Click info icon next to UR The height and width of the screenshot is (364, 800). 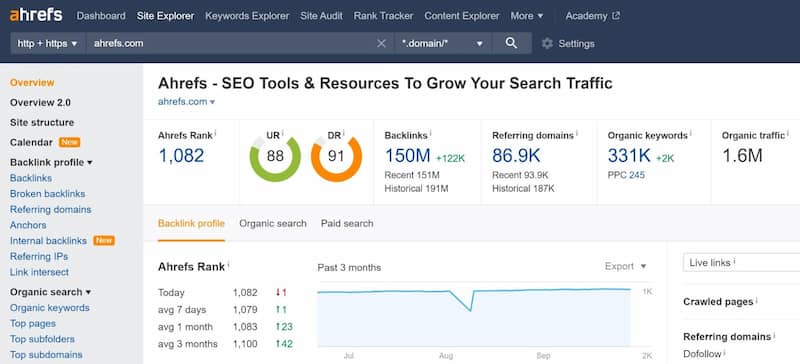click(x=283, y=133)
